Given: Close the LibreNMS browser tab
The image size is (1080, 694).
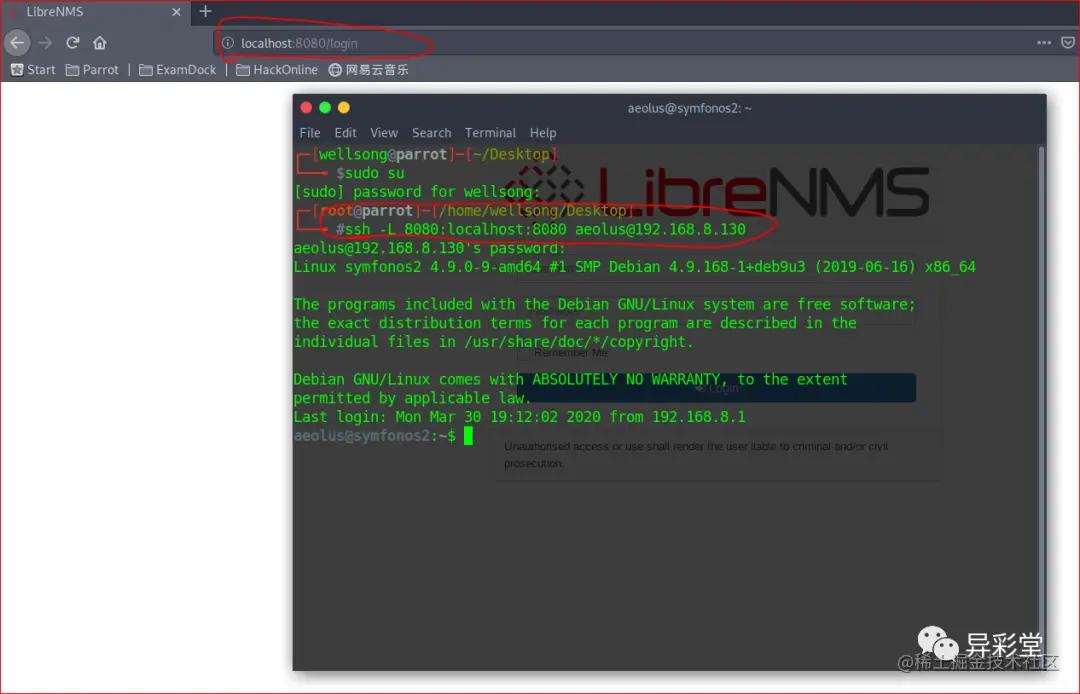Looking at the screenshot, I should [x=176, y=12].
